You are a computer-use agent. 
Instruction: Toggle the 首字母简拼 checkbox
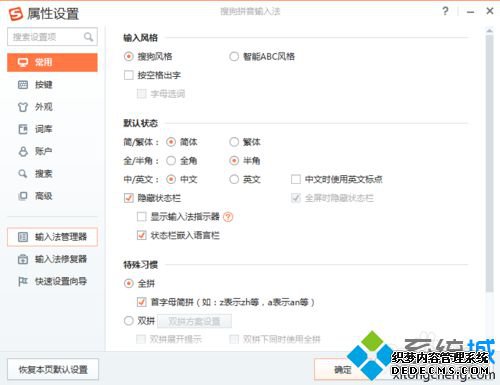coord(142,302)
